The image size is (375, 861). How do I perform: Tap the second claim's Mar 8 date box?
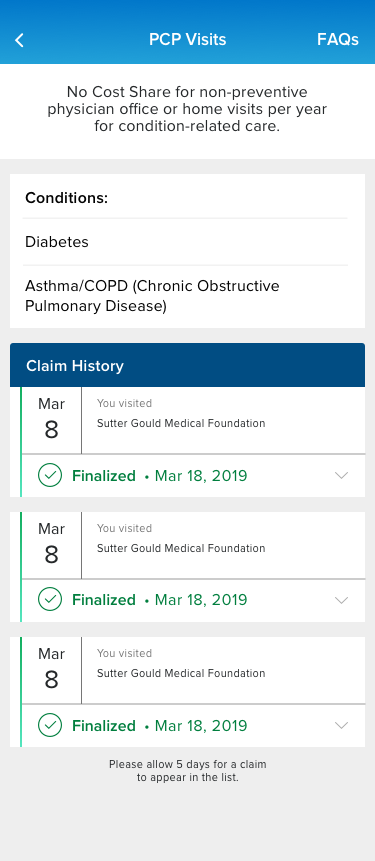51,545
